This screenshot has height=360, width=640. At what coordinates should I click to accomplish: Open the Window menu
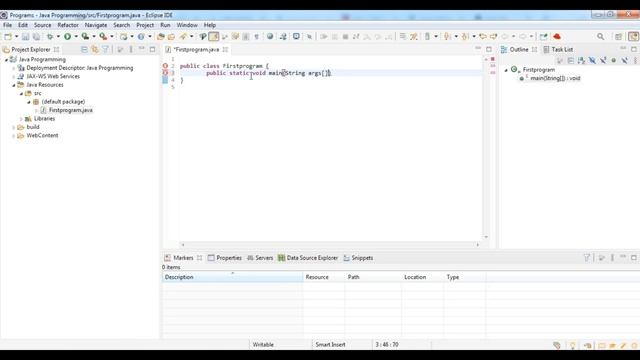click(187, 25)
